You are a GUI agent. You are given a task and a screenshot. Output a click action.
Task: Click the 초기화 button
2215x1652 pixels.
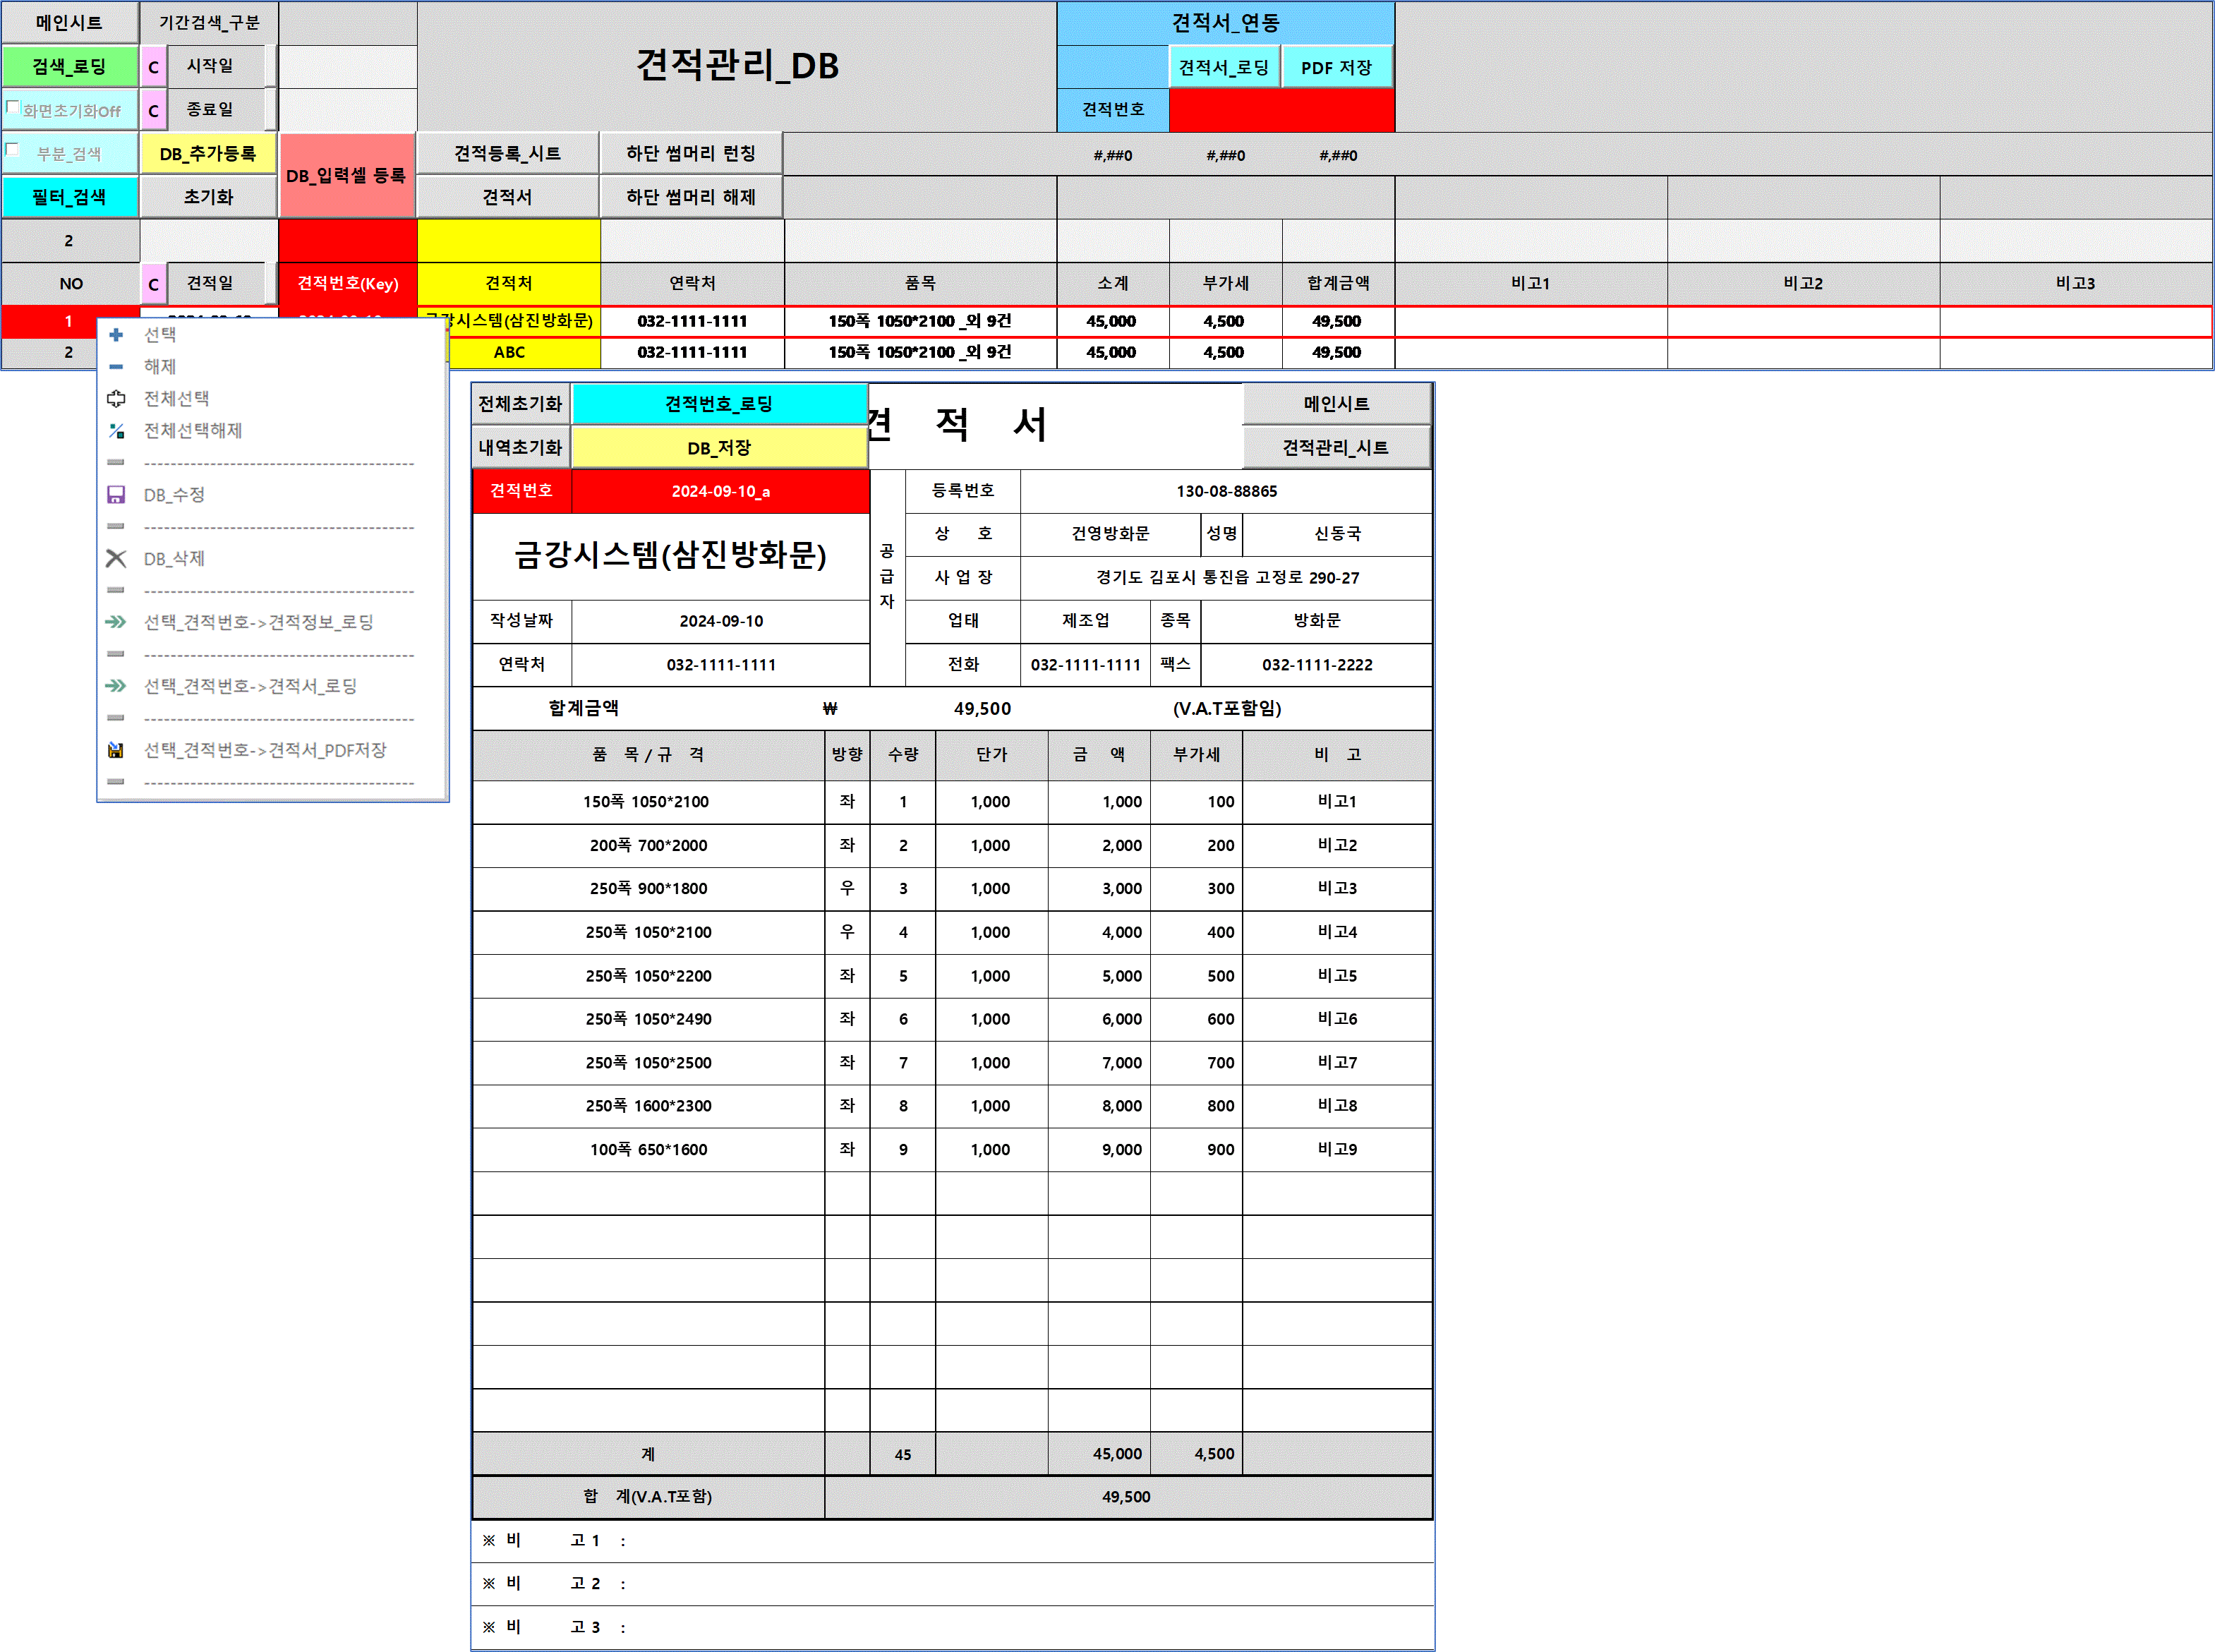pos(208,197)
